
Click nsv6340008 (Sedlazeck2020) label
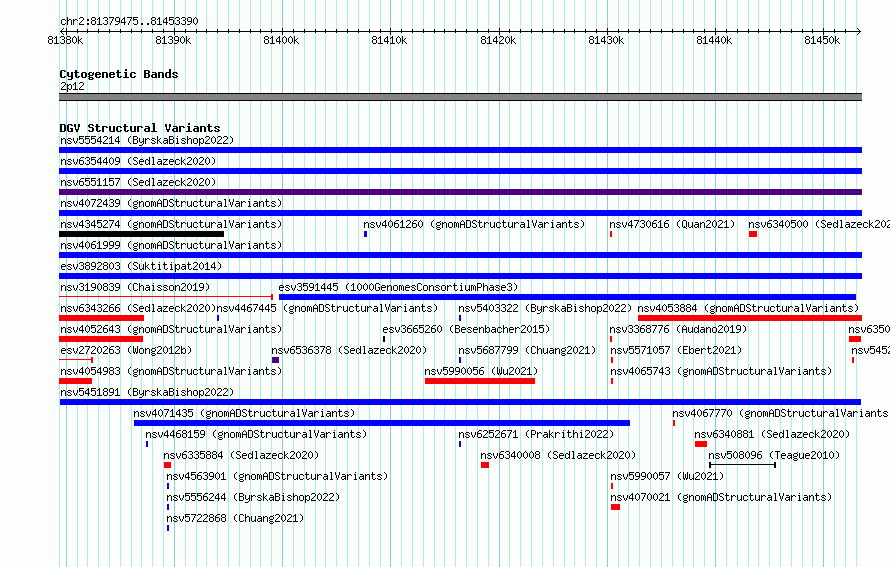coord(558,455)
